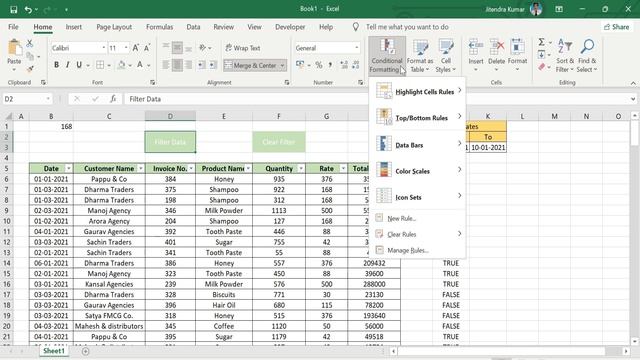The width and height of the screenshot is (640, 360).
Task: Open the font name dropdown
Action: pyautogui.click(x=103, y=48)
